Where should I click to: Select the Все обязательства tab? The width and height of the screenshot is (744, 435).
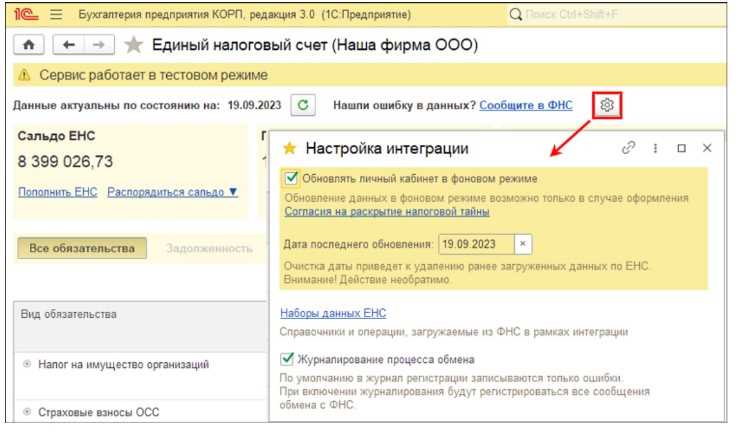tap(82, 248)
